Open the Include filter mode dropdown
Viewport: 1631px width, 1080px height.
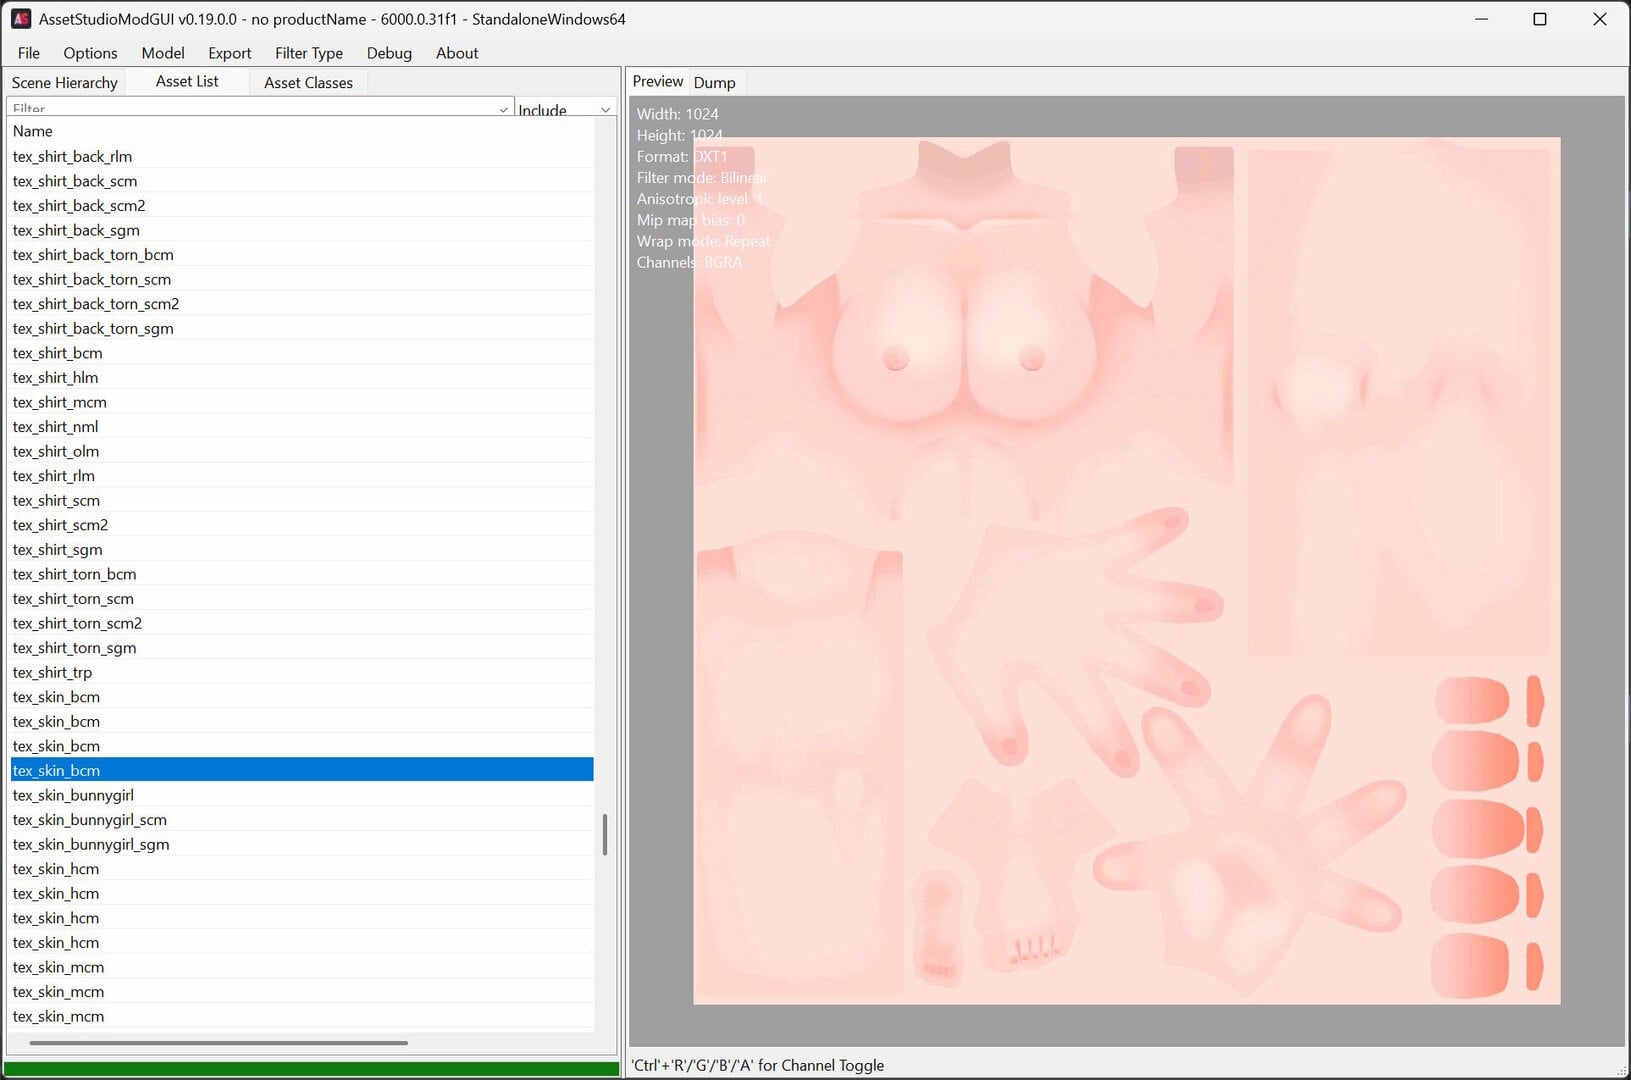tap(565, 109)
